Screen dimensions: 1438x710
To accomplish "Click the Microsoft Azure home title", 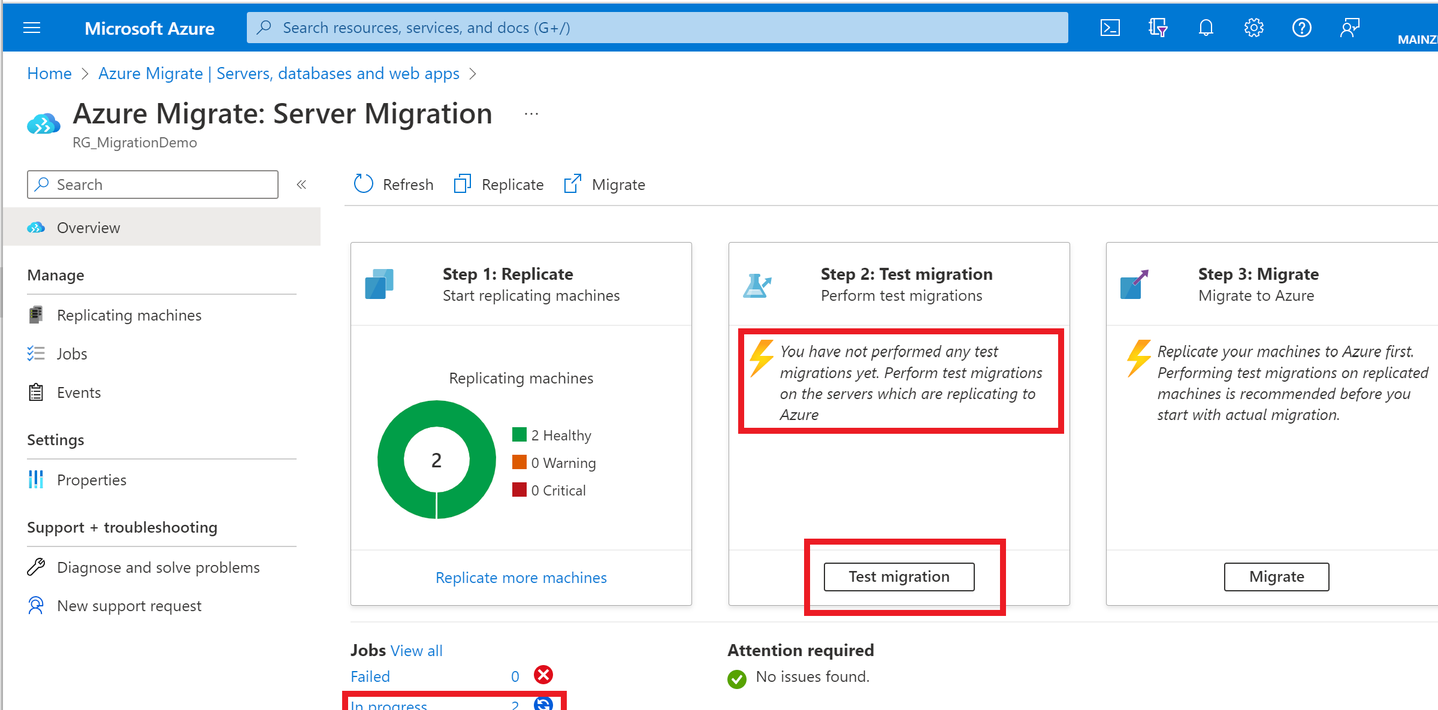I will click(x=150, y=28).
